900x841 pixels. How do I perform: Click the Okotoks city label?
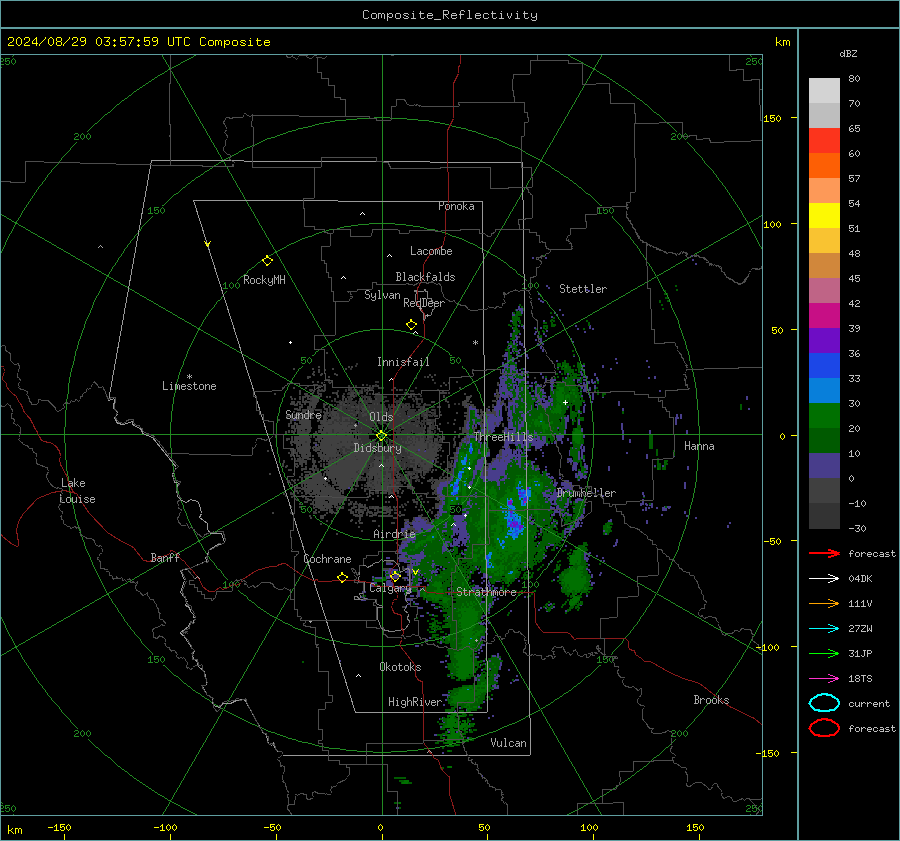(400, 667)
